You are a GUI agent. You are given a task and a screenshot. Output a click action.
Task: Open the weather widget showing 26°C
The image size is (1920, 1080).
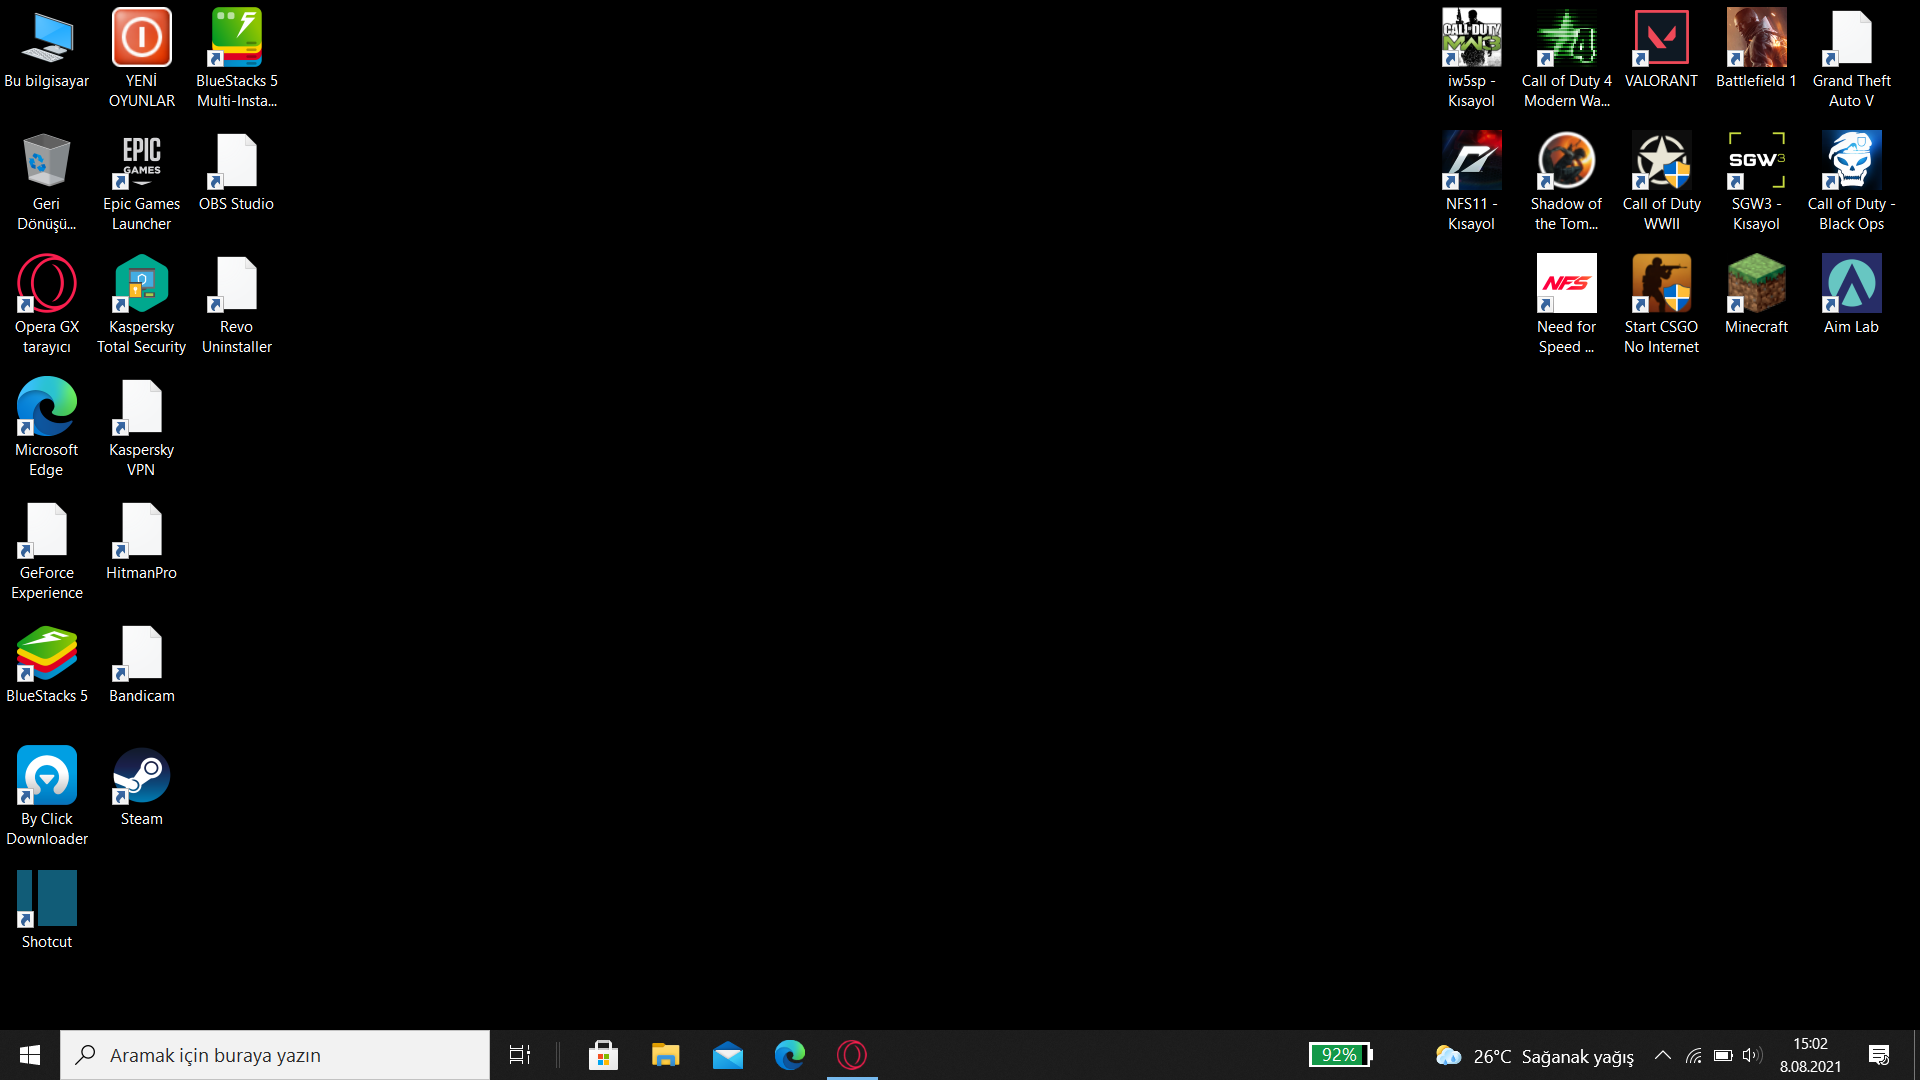[1534, 1056]
